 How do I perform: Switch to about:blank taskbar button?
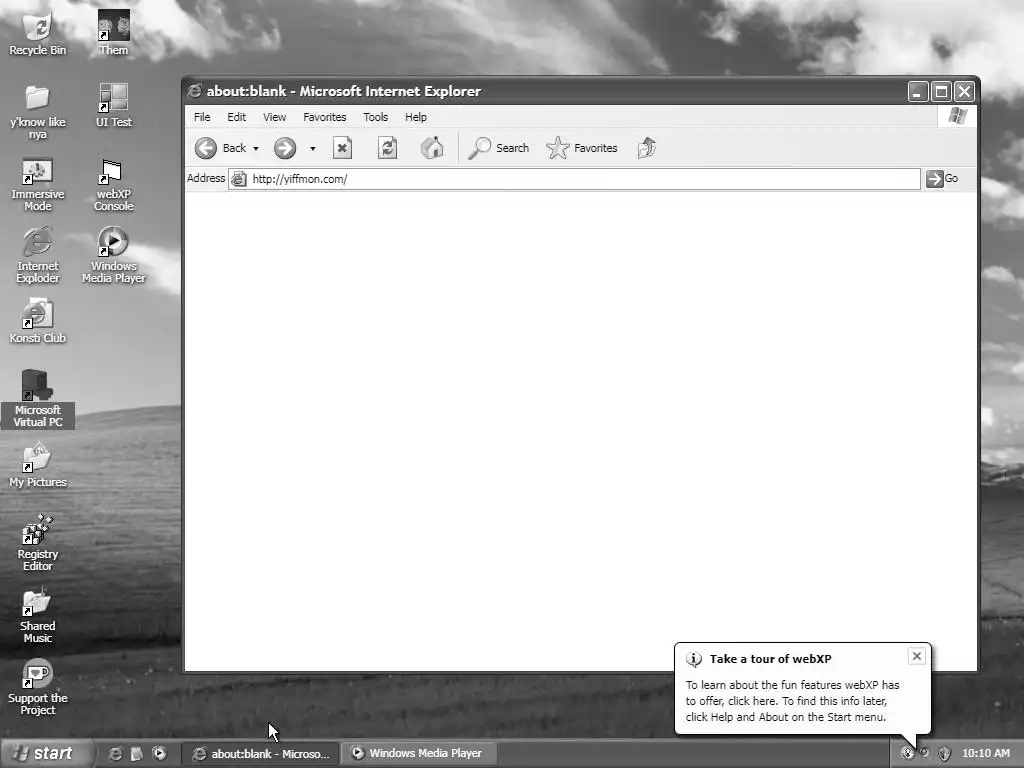pyautogui.click(x=260, y=754)
